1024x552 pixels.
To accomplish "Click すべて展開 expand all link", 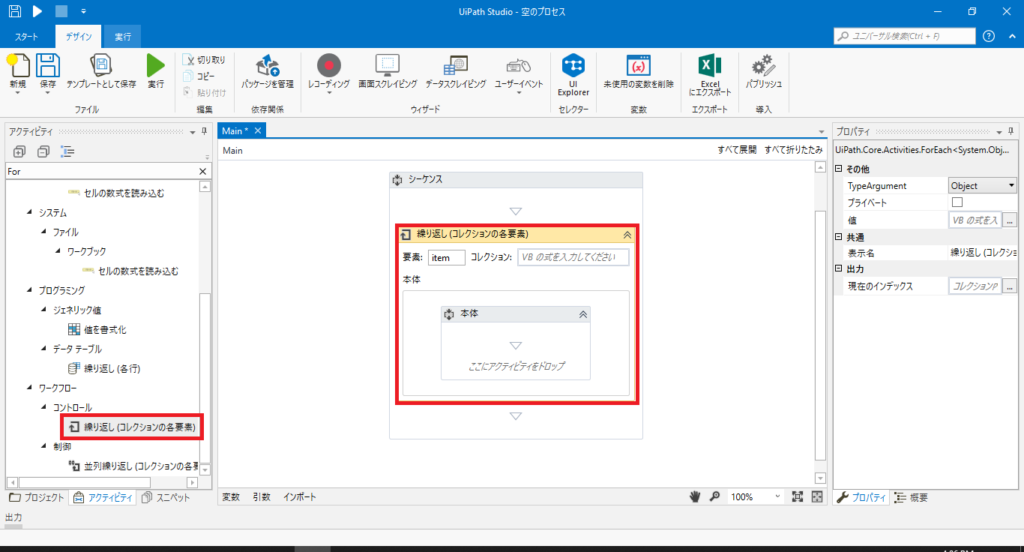I will 737,150.
